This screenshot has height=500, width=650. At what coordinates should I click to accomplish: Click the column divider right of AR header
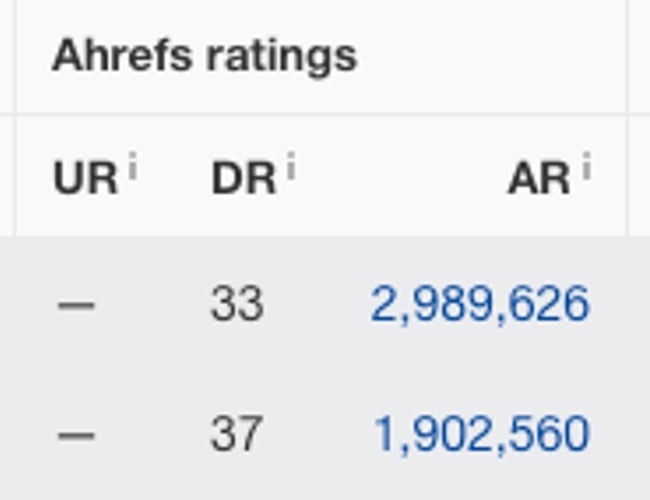pyautogui.click(x=627, y=176)
